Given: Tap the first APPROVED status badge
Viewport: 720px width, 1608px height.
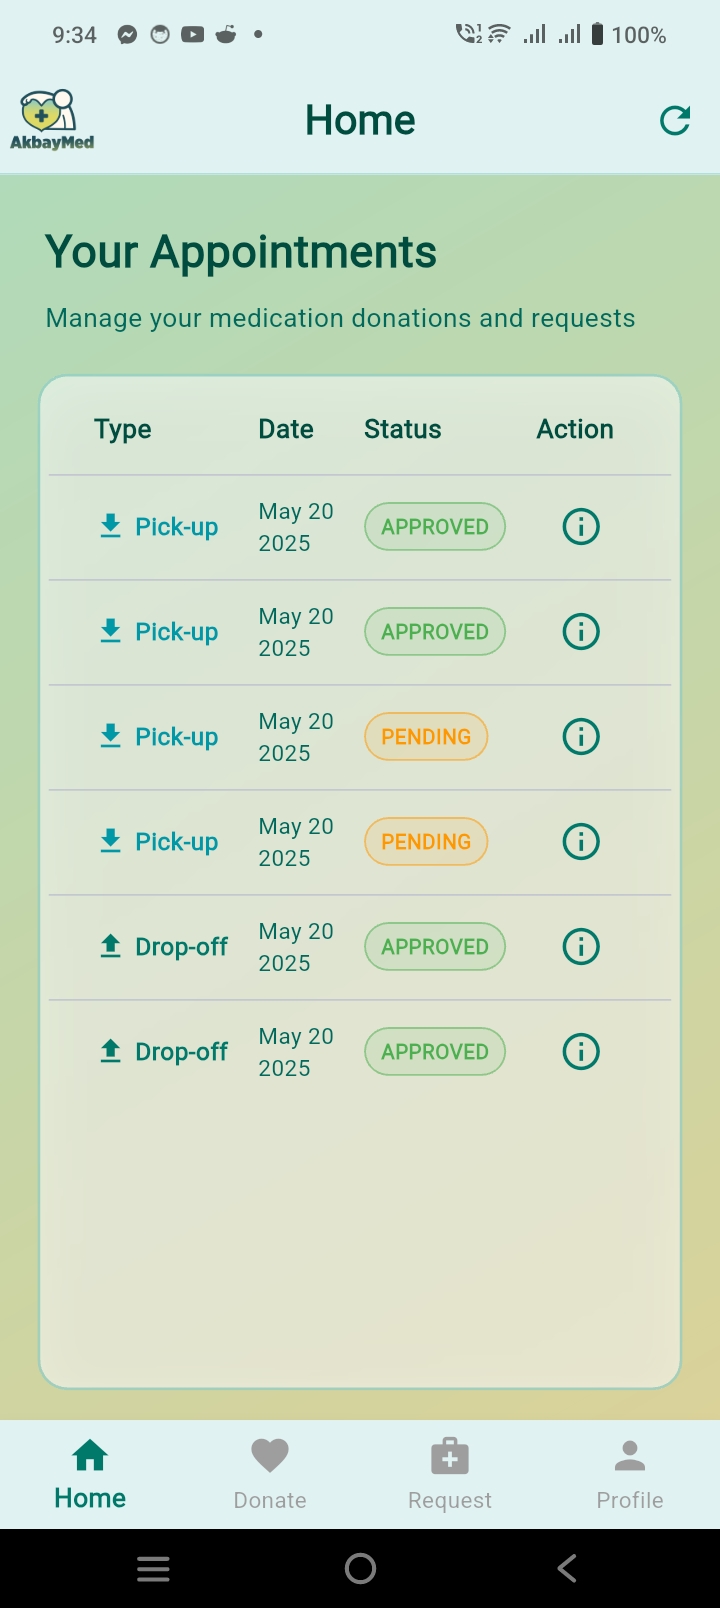Looking at the screenshot, I should tap(435, 527).
